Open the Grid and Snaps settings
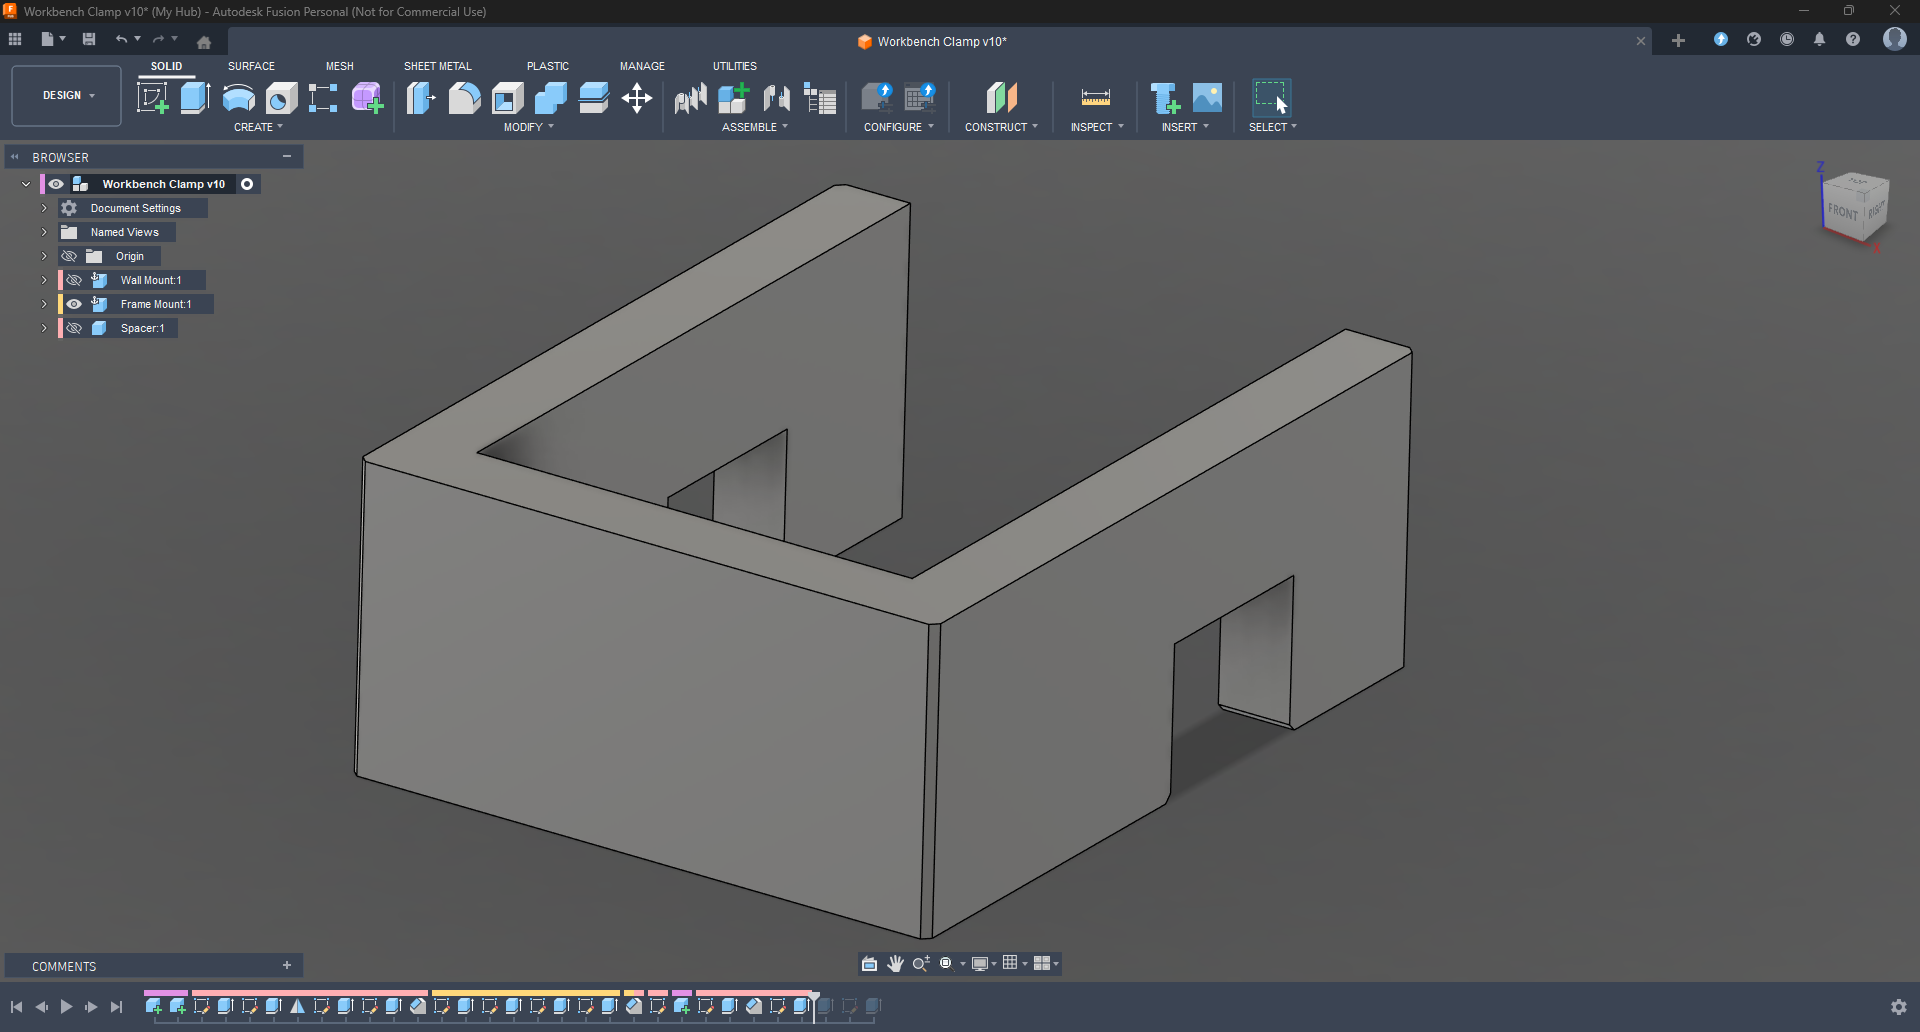Screen dimensions: 1920x1032 pyautogui.click(x=1015, y=963)
